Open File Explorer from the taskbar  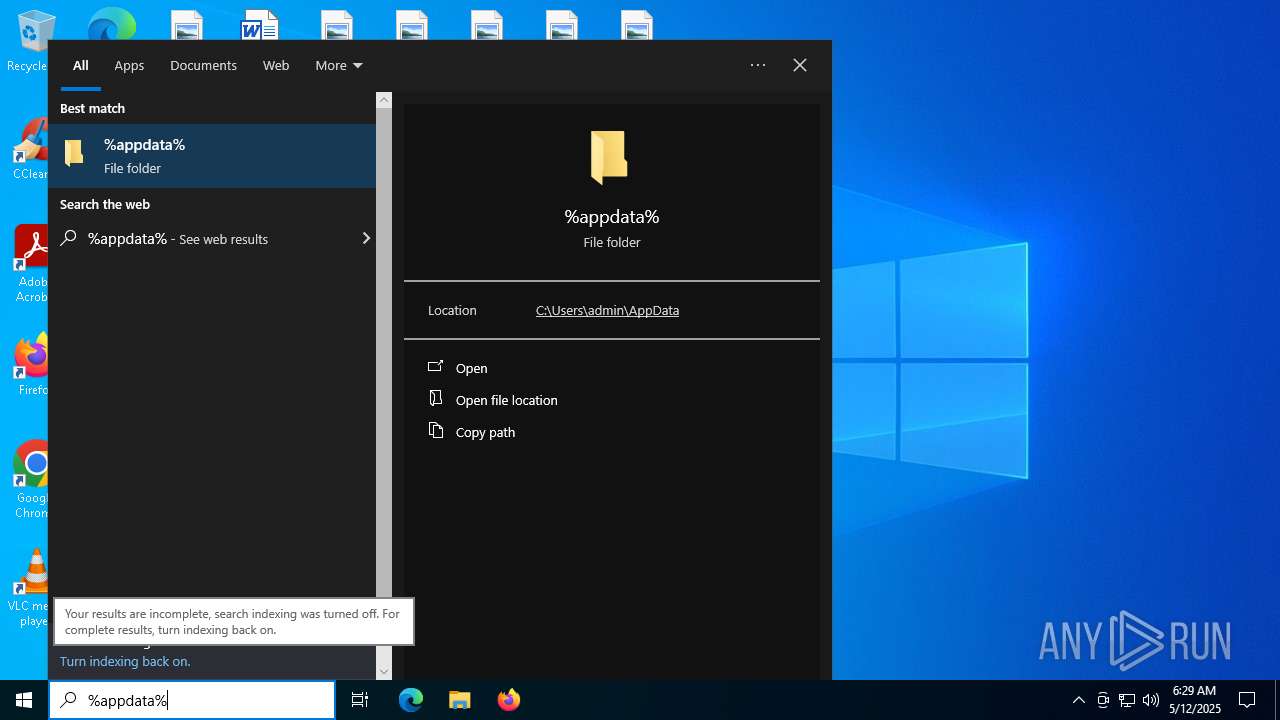click(x=459, y=700)
